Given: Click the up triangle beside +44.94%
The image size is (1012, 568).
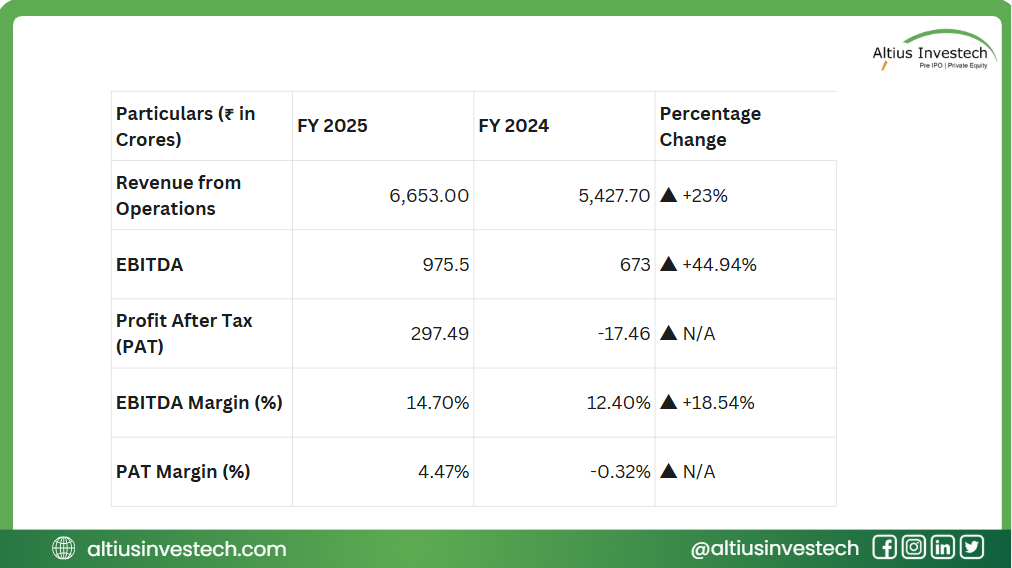Looking at the screenshot, I should pyautogui.click(x=669, y=265).
